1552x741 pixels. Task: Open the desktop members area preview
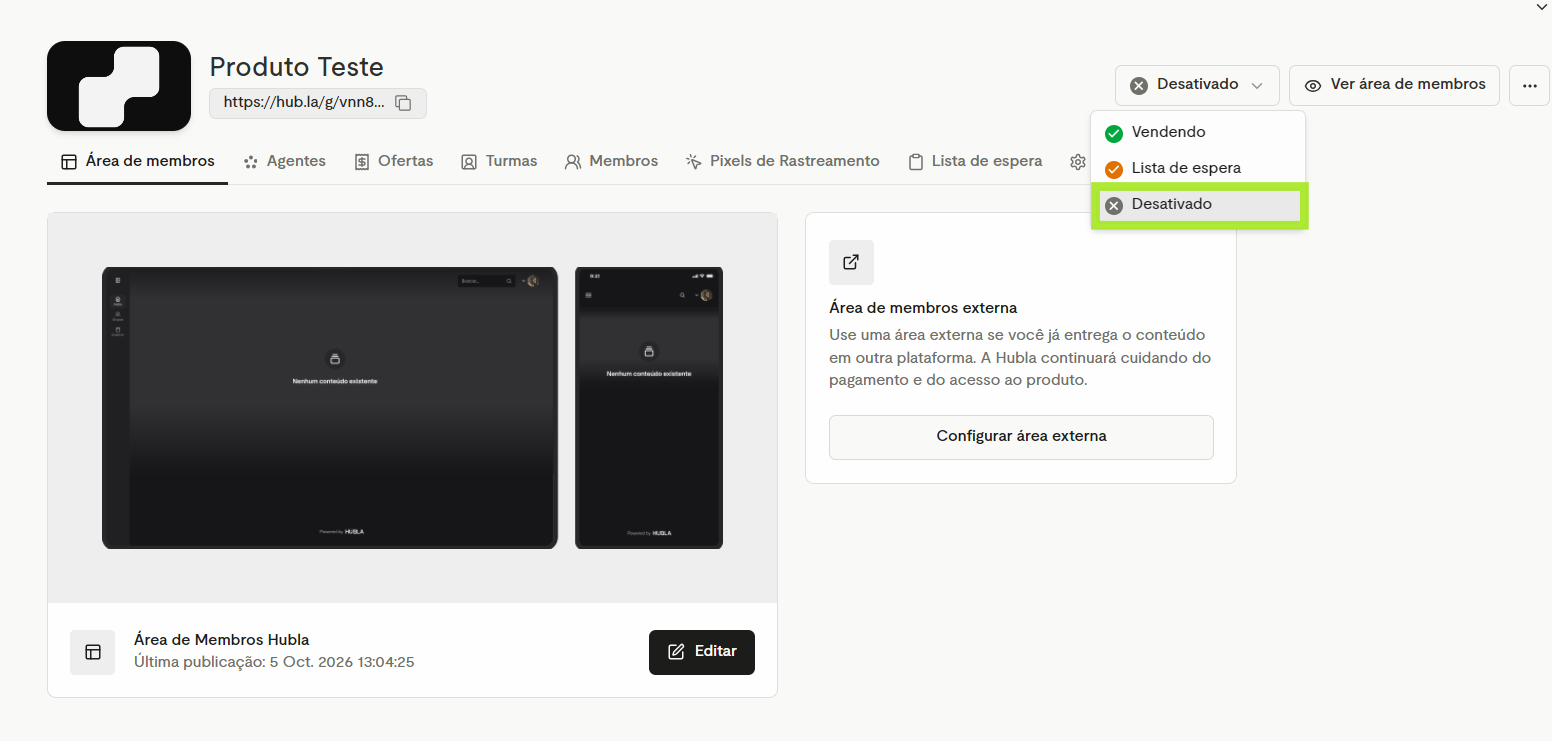pyautogui.click(x=330, y=408)
